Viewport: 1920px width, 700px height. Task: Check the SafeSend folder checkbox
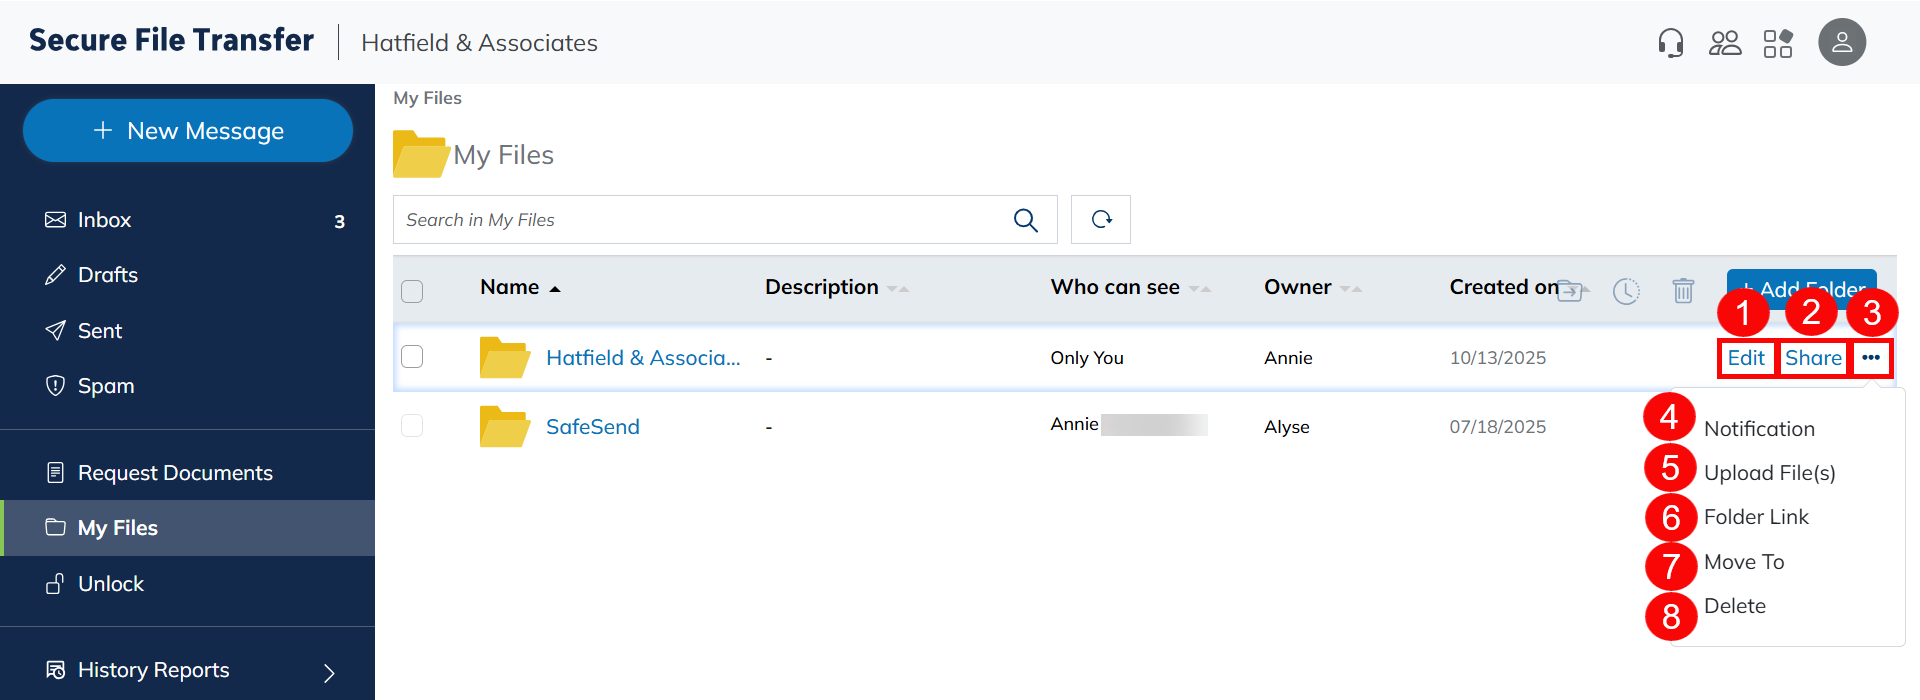pos(412,426)
